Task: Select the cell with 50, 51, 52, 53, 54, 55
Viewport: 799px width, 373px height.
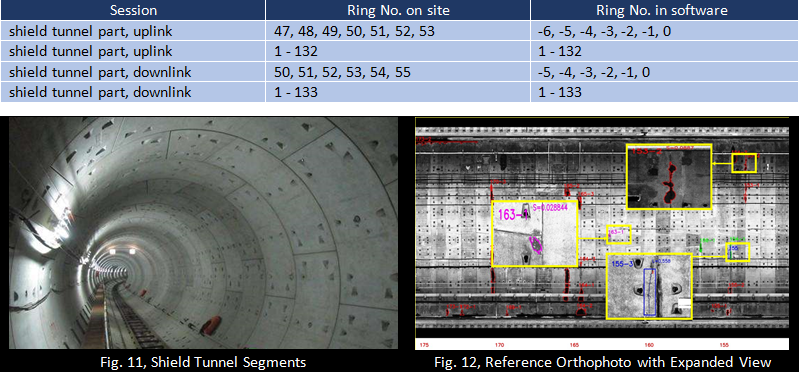Action: 398,72
